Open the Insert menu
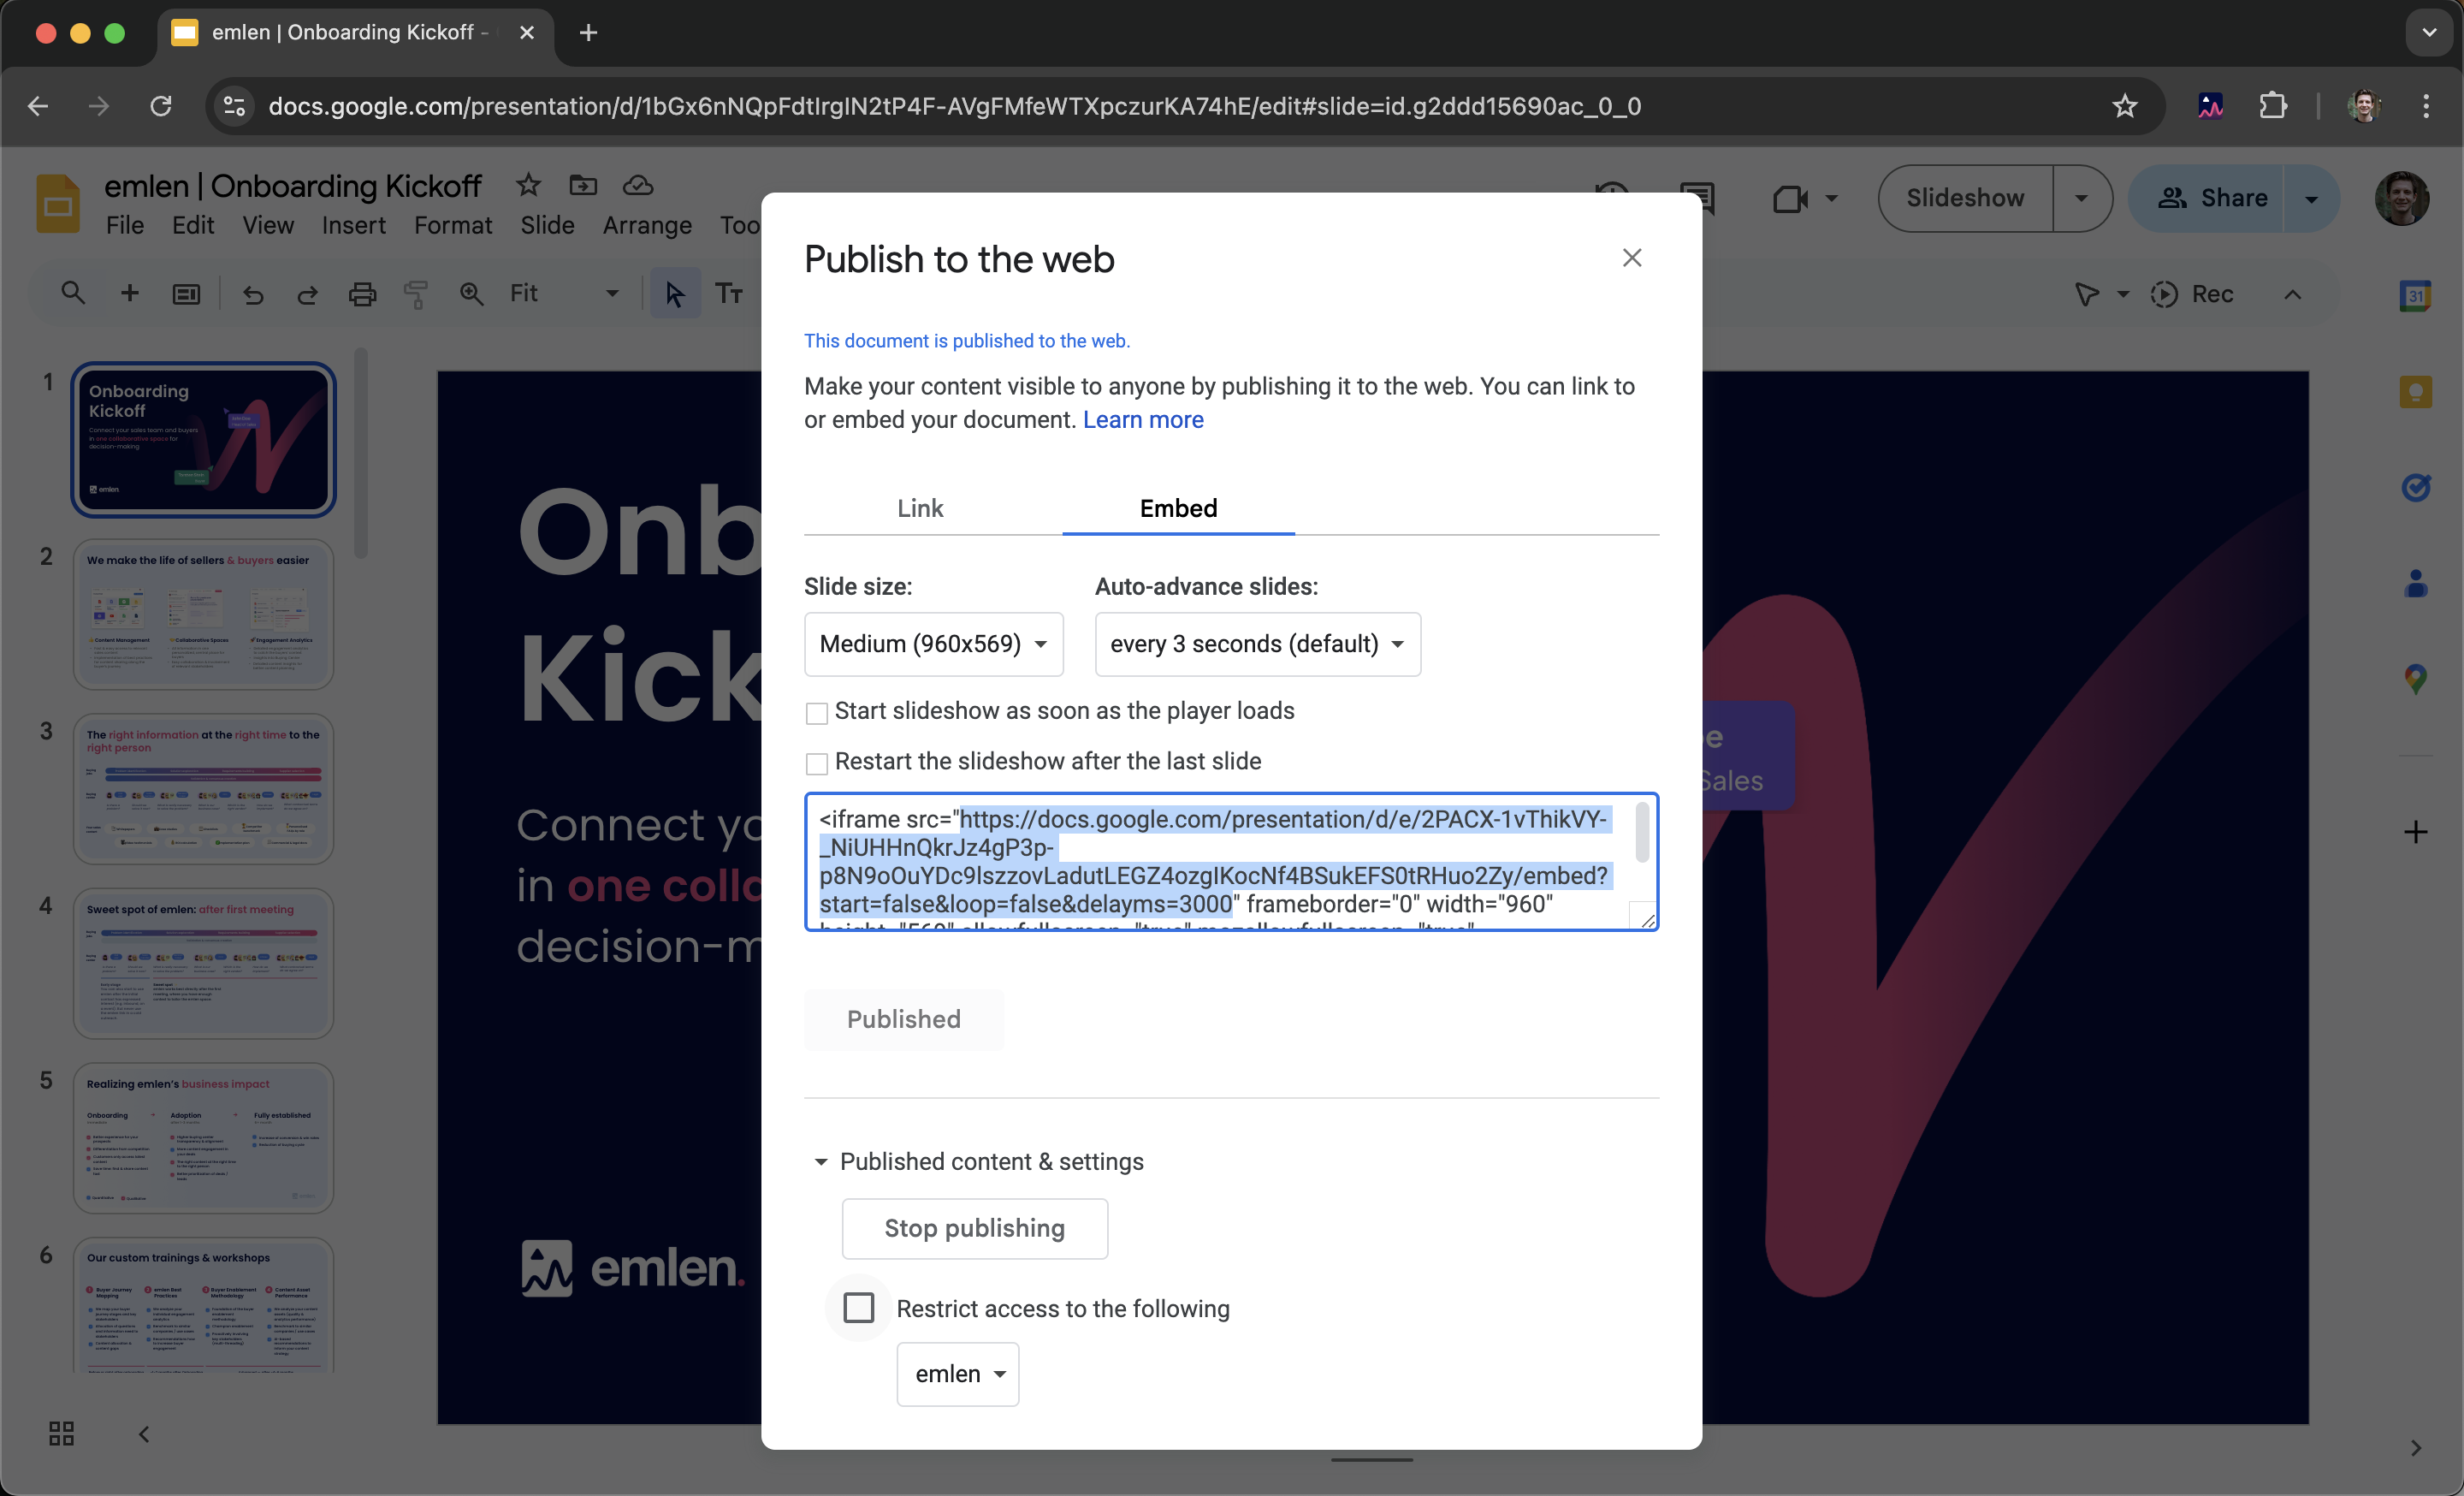 coord(353,226)
